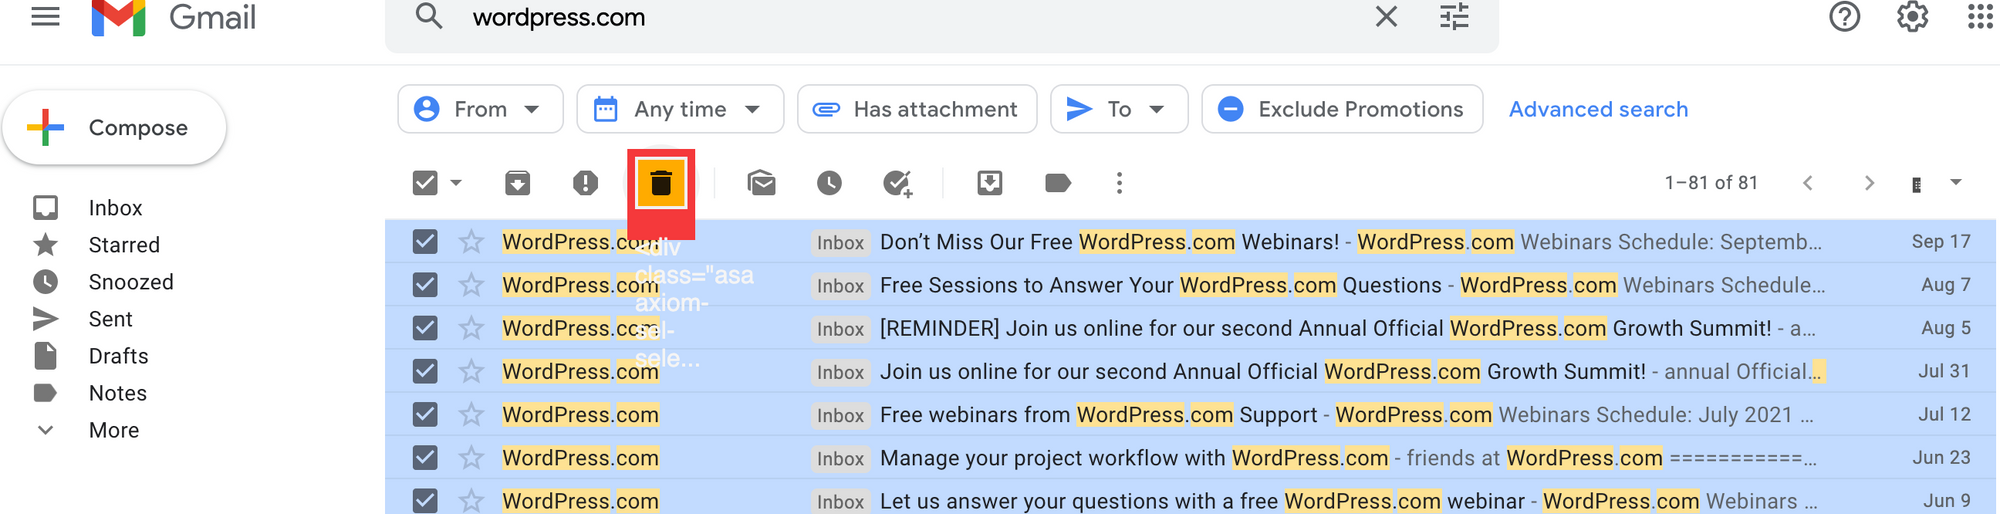Star the Jul 12 webinar email
The height and width of the screenshot is (514, 2000).
tap(471, 415)
